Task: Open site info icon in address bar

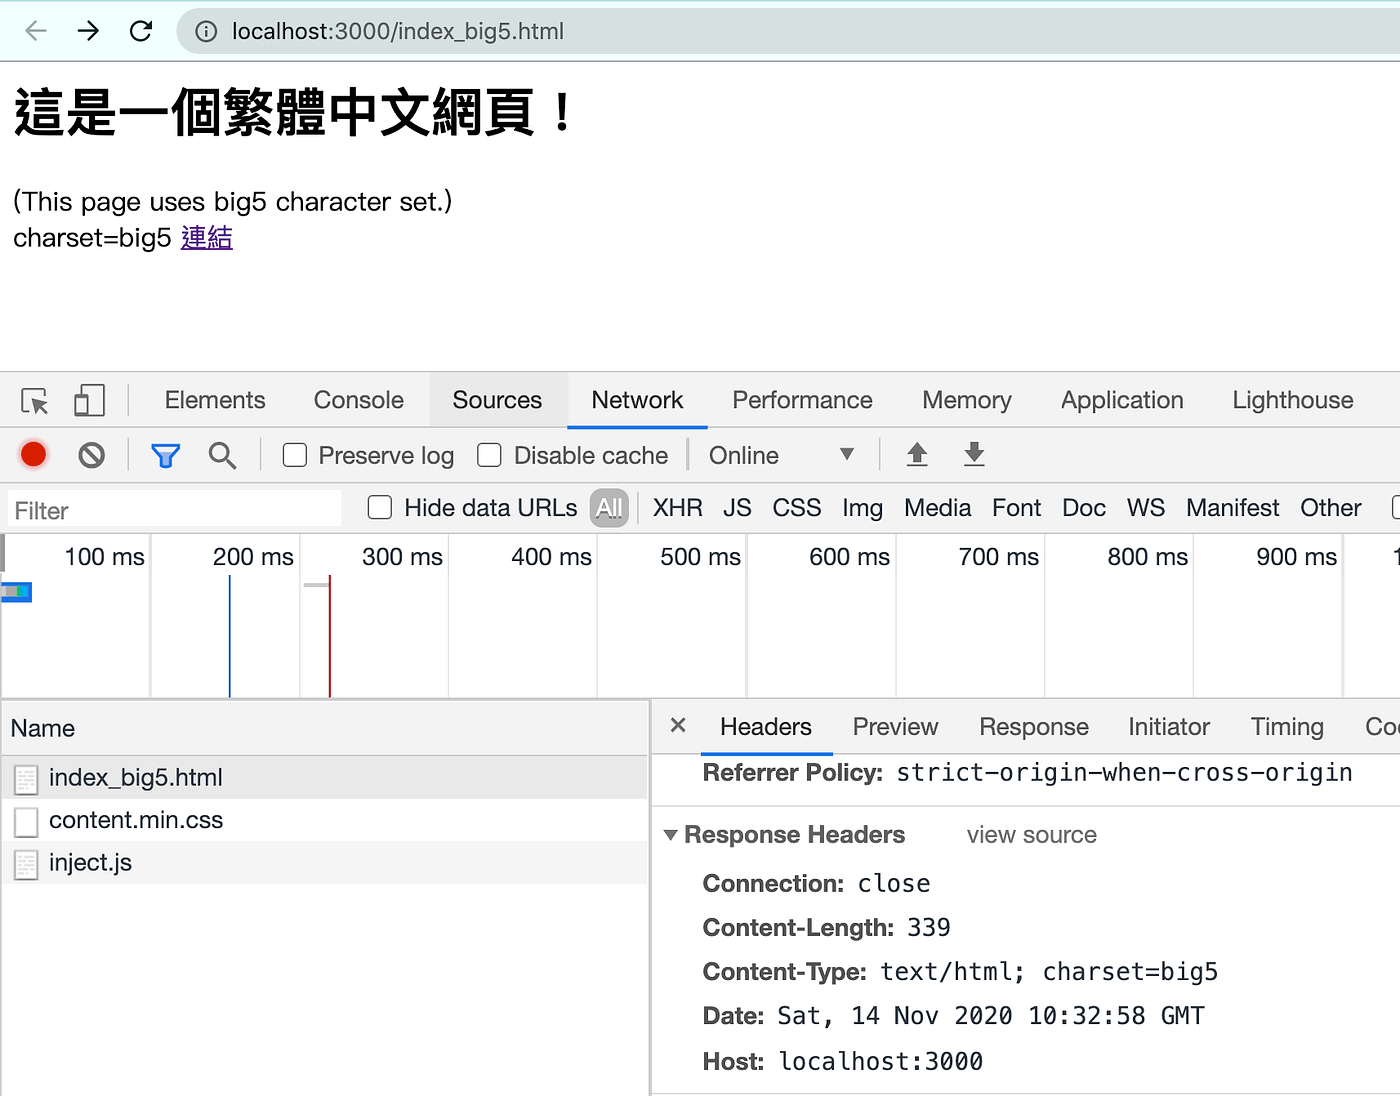Action: (x=206, y=32)
